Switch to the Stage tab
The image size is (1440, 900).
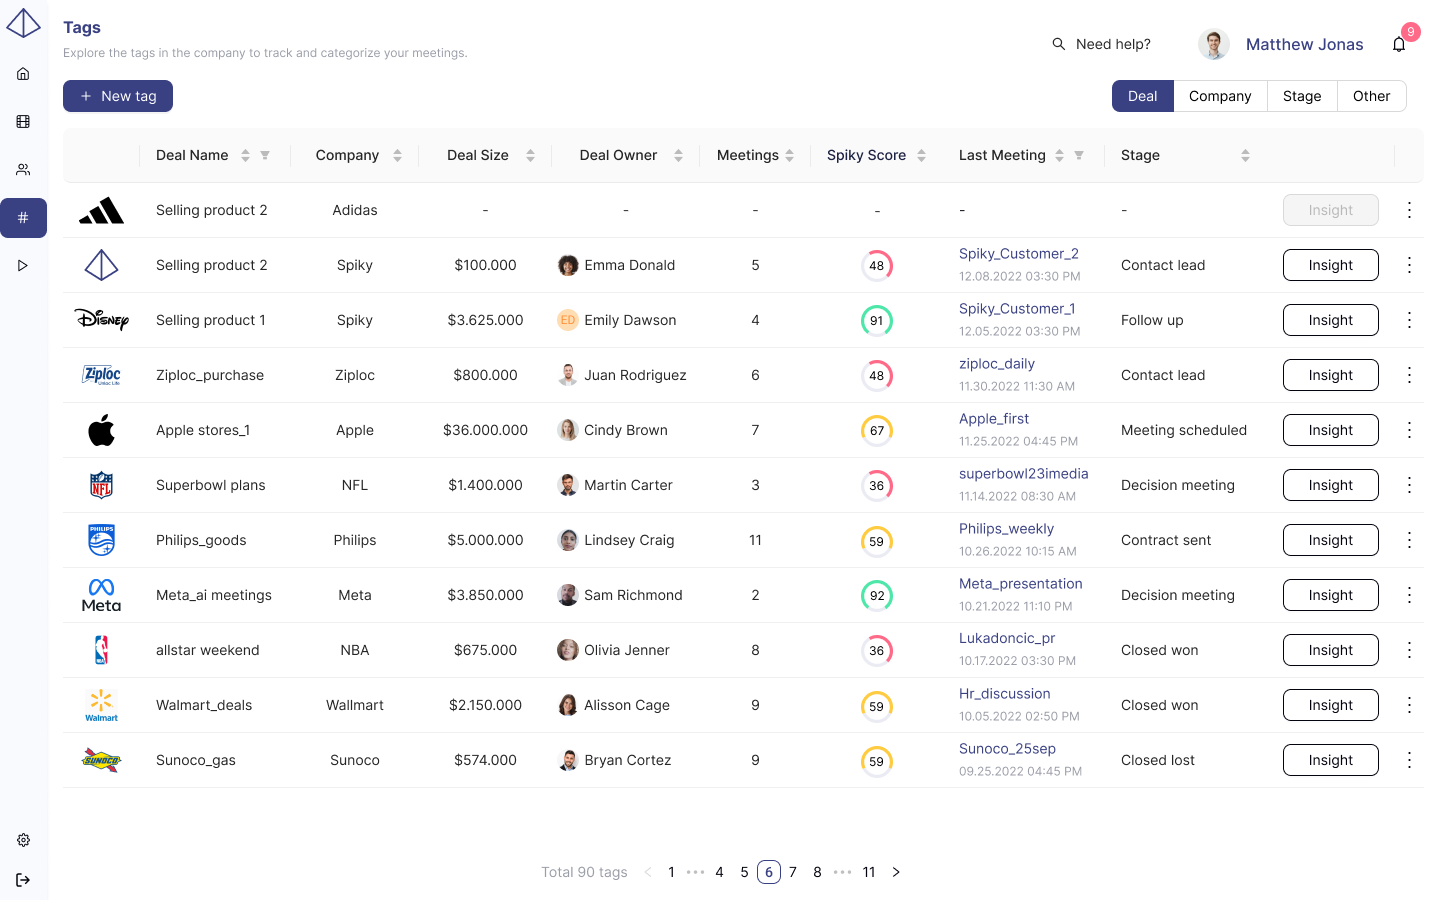click(1302, 96)
